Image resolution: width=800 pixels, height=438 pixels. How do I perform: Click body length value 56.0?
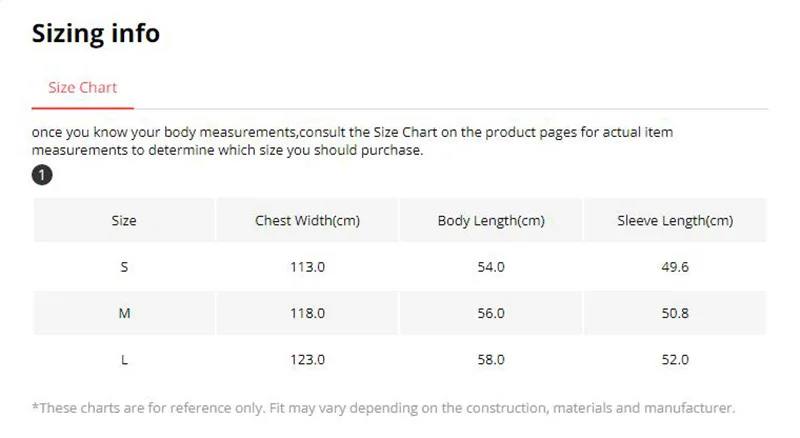click(x=491, y=313)
